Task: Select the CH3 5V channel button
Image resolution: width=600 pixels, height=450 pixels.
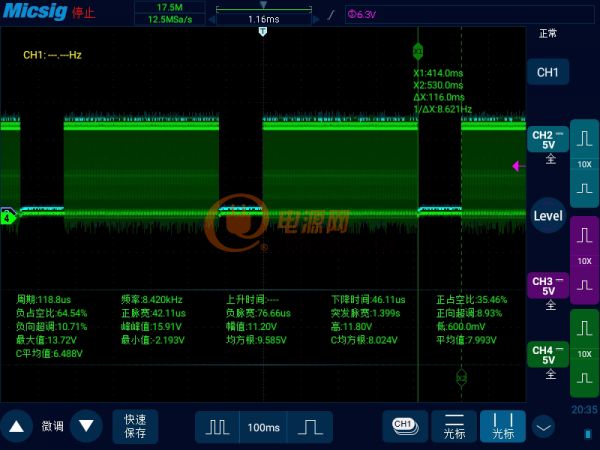Action: tap(548, 286)
